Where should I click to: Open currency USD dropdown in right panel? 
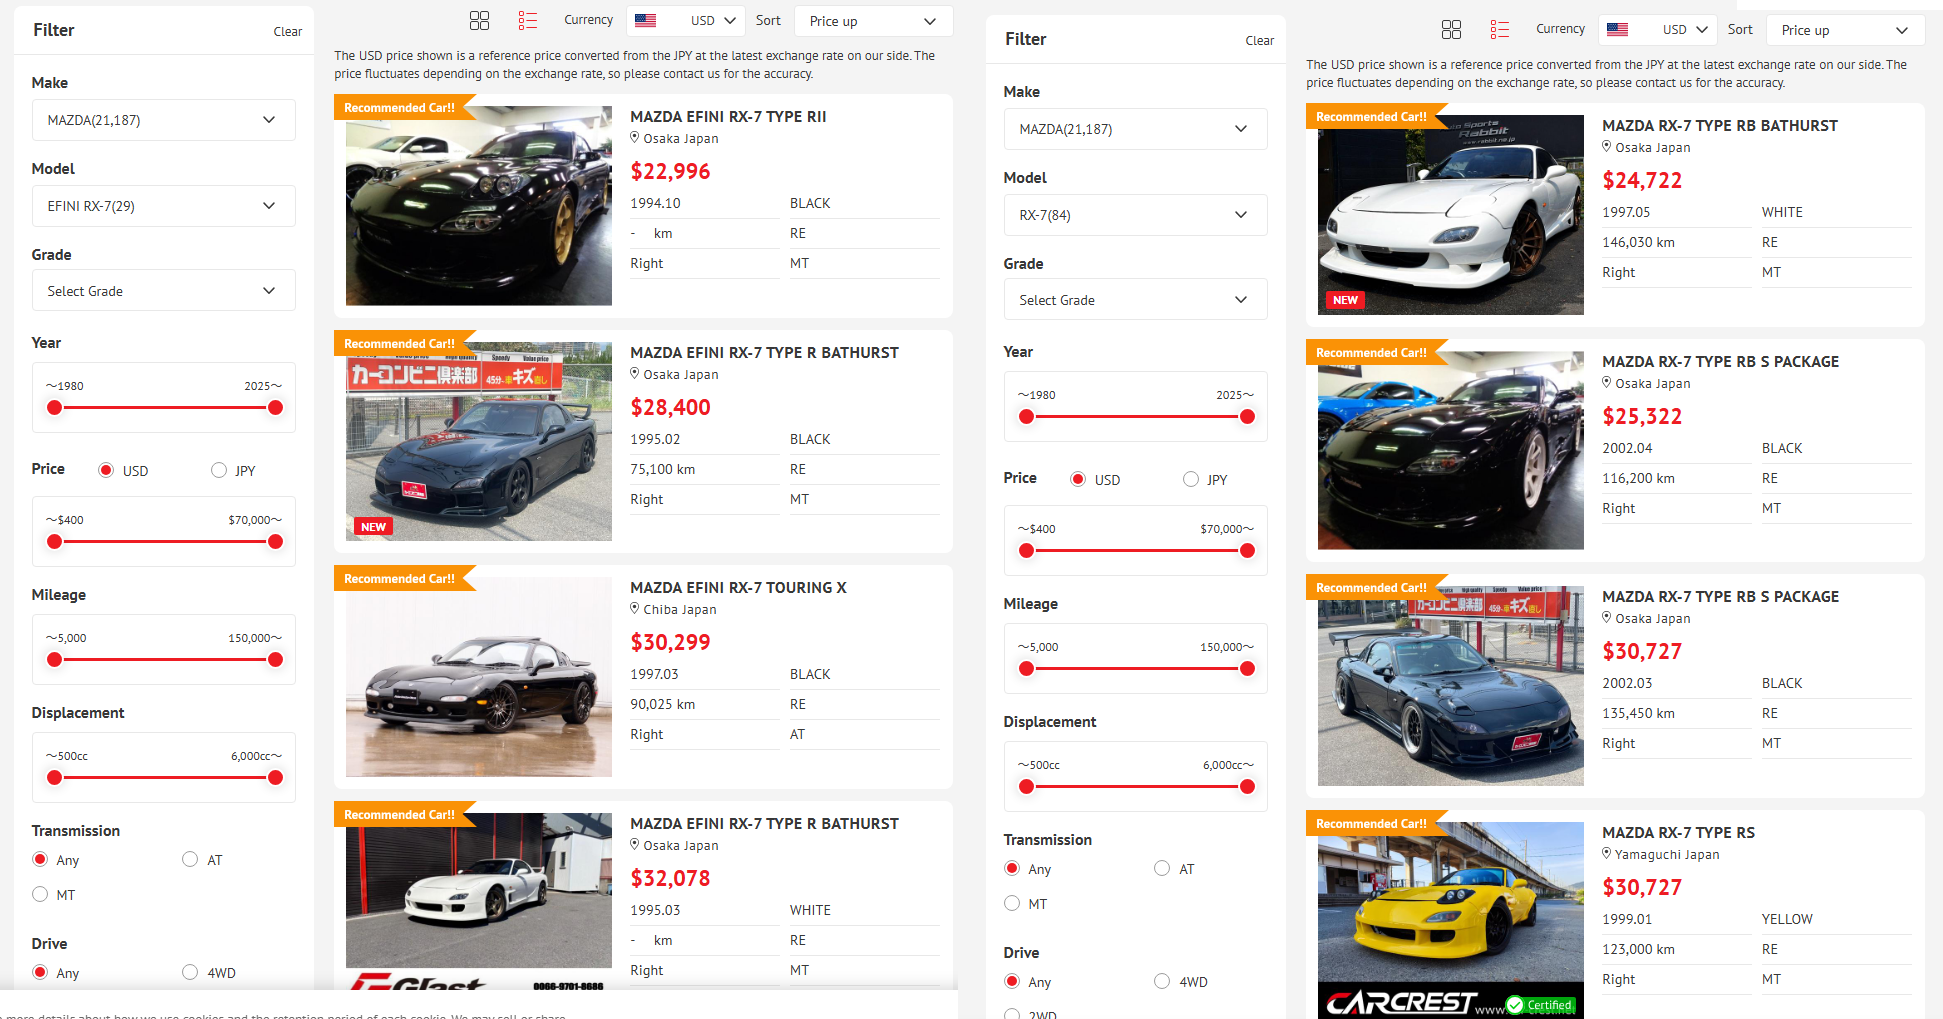coord(1658,29)
